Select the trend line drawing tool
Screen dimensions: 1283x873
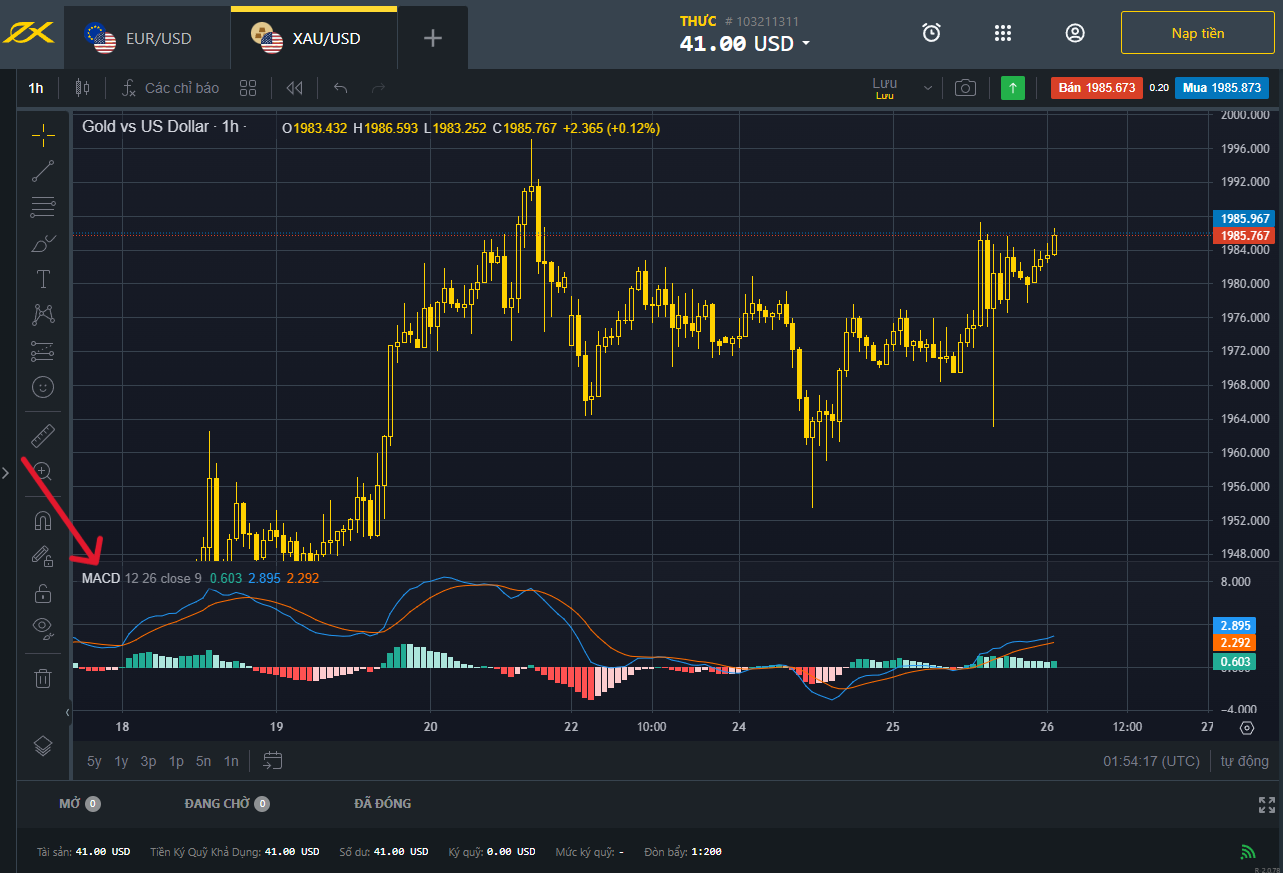(x=43, y=171)
